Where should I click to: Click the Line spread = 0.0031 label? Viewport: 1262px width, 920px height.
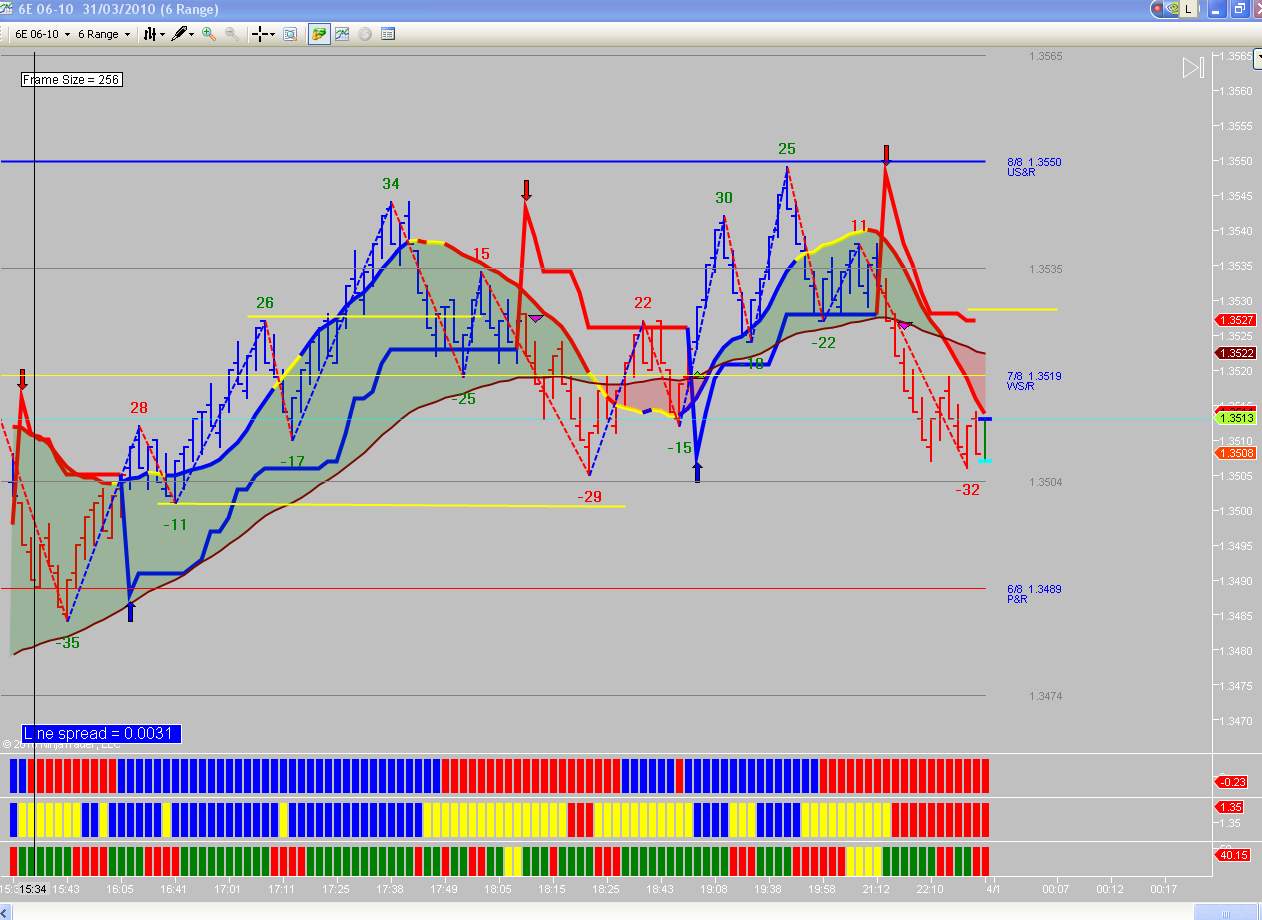pyautogui.click(x=101, y=734)
